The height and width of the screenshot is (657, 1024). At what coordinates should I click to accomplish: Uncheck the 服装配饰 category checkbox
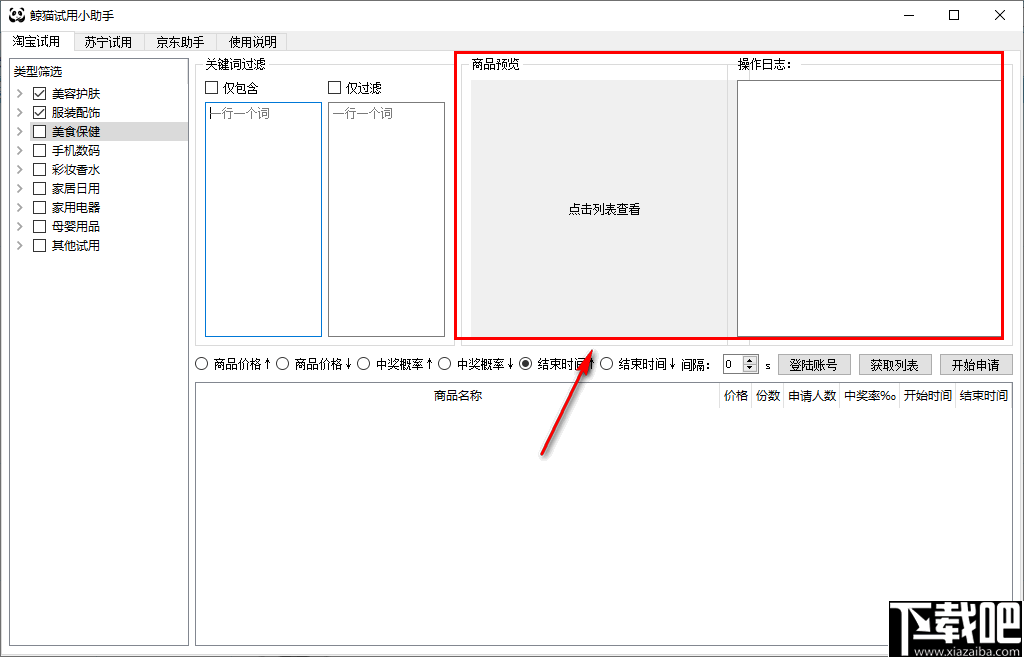tap(37, 112)
